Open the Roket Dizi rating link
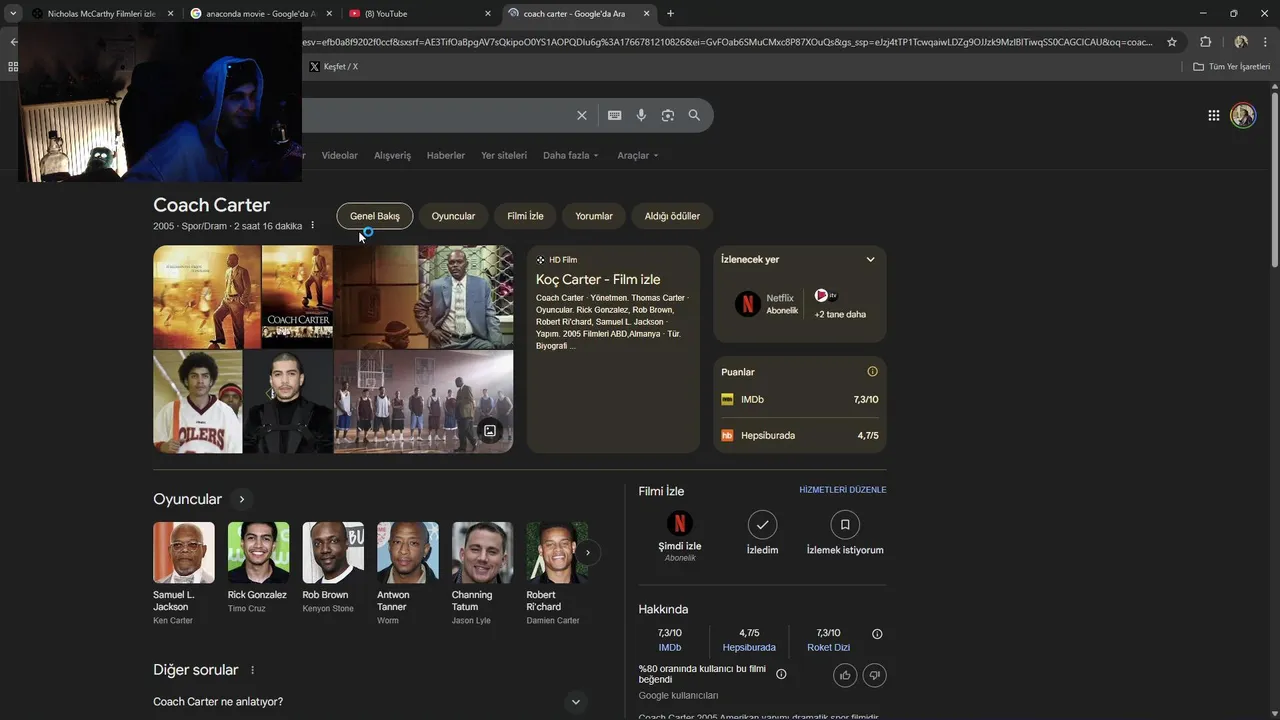Screen dimensions: 1280x720 (828, 647)
